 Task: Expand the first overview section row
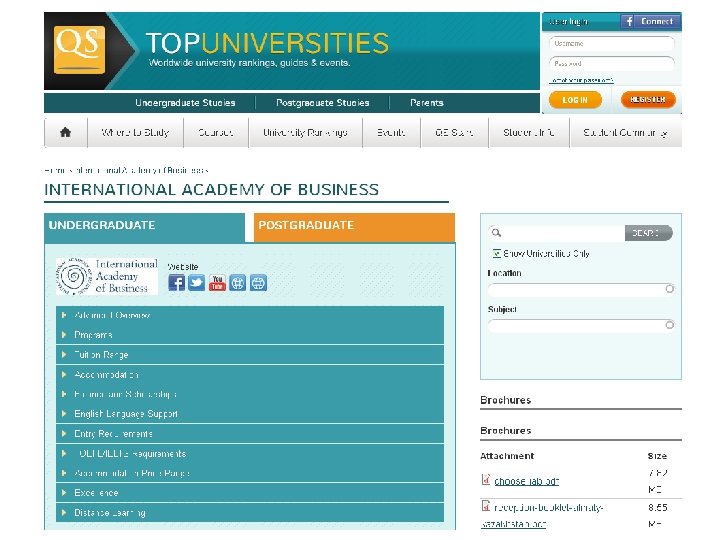[x=250, y=315]
